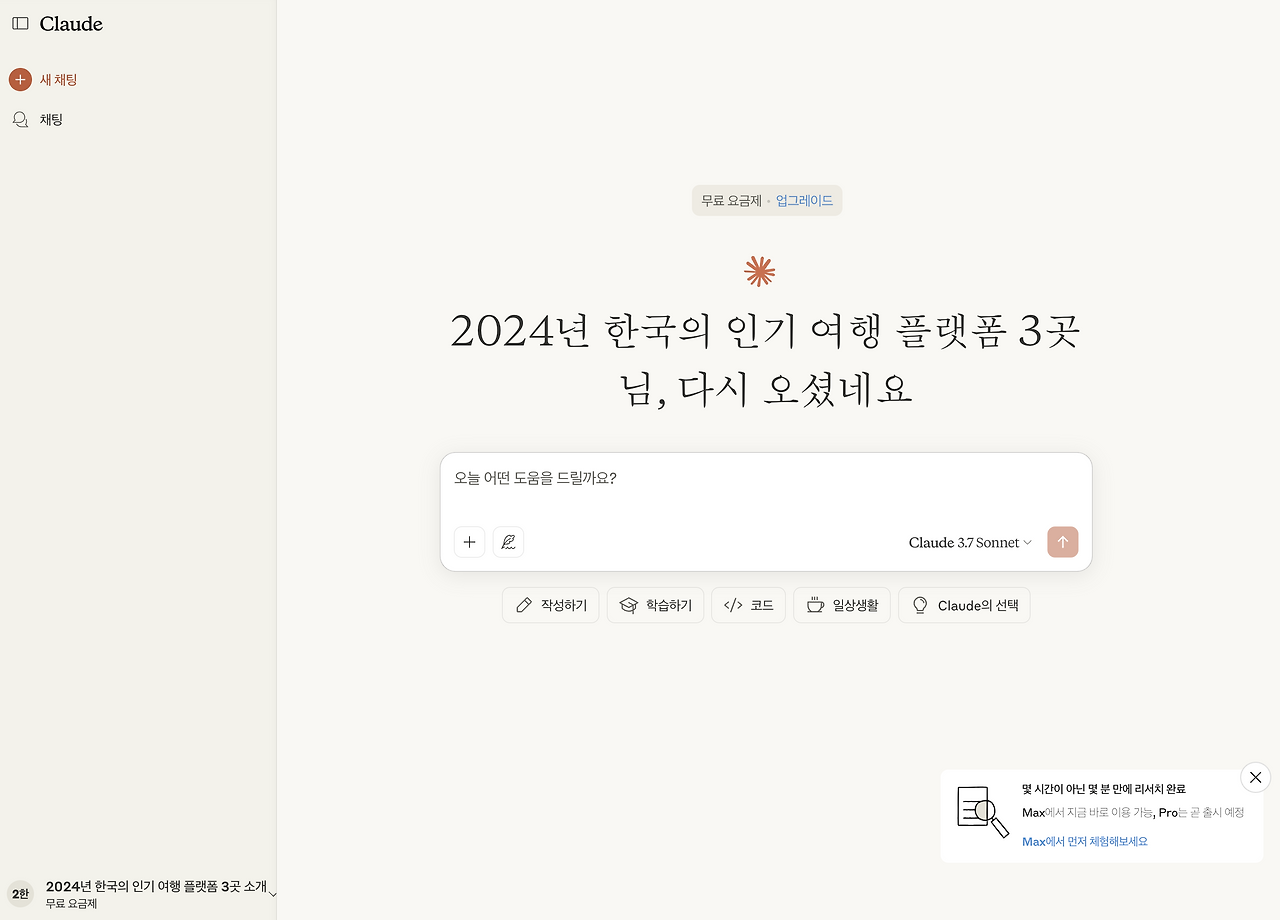The image size is (1280, 920).
Task: Open the chats list in the sidebar
Action: tap(20, 119)
